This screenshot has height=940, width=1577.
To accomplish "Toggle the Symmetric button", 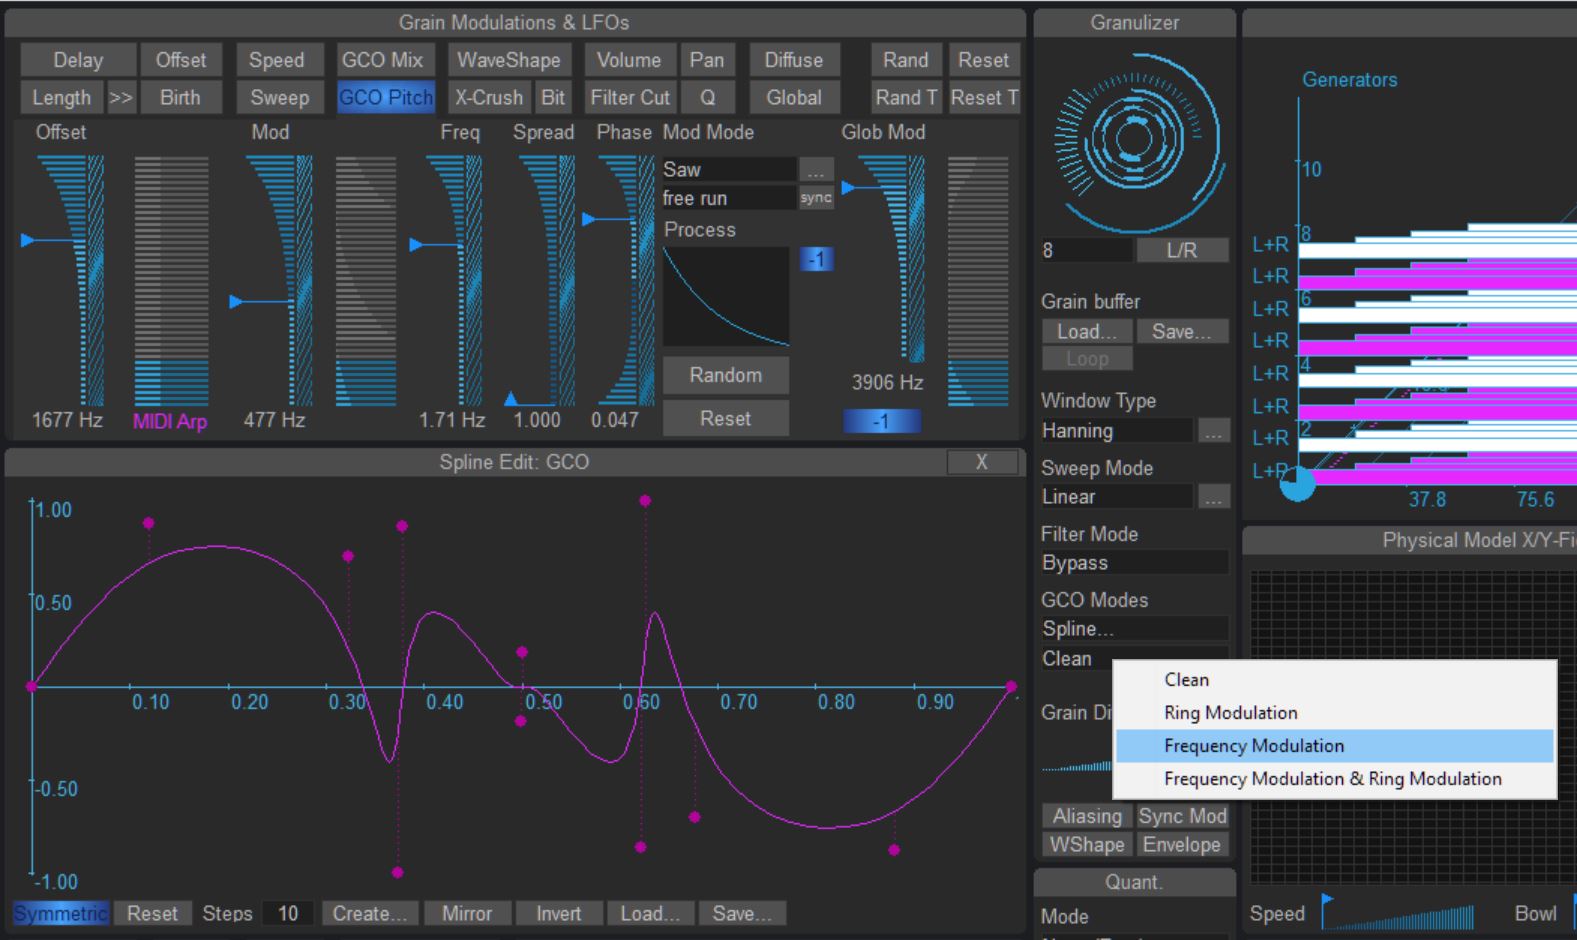I will point(60,913).
